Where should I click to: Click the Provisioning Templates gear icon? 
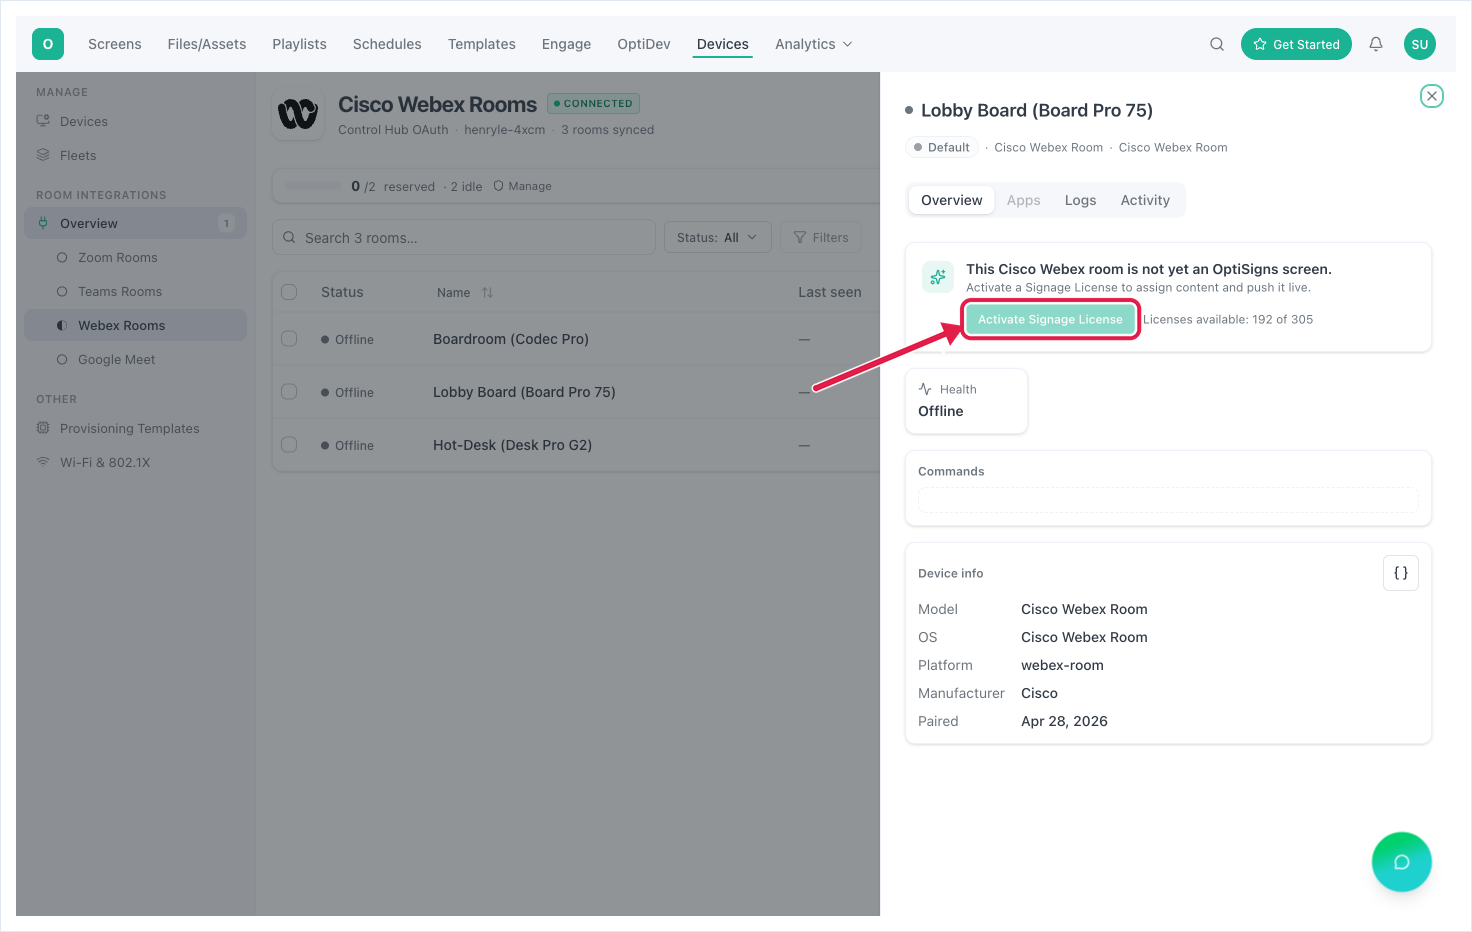click(43, 428)
